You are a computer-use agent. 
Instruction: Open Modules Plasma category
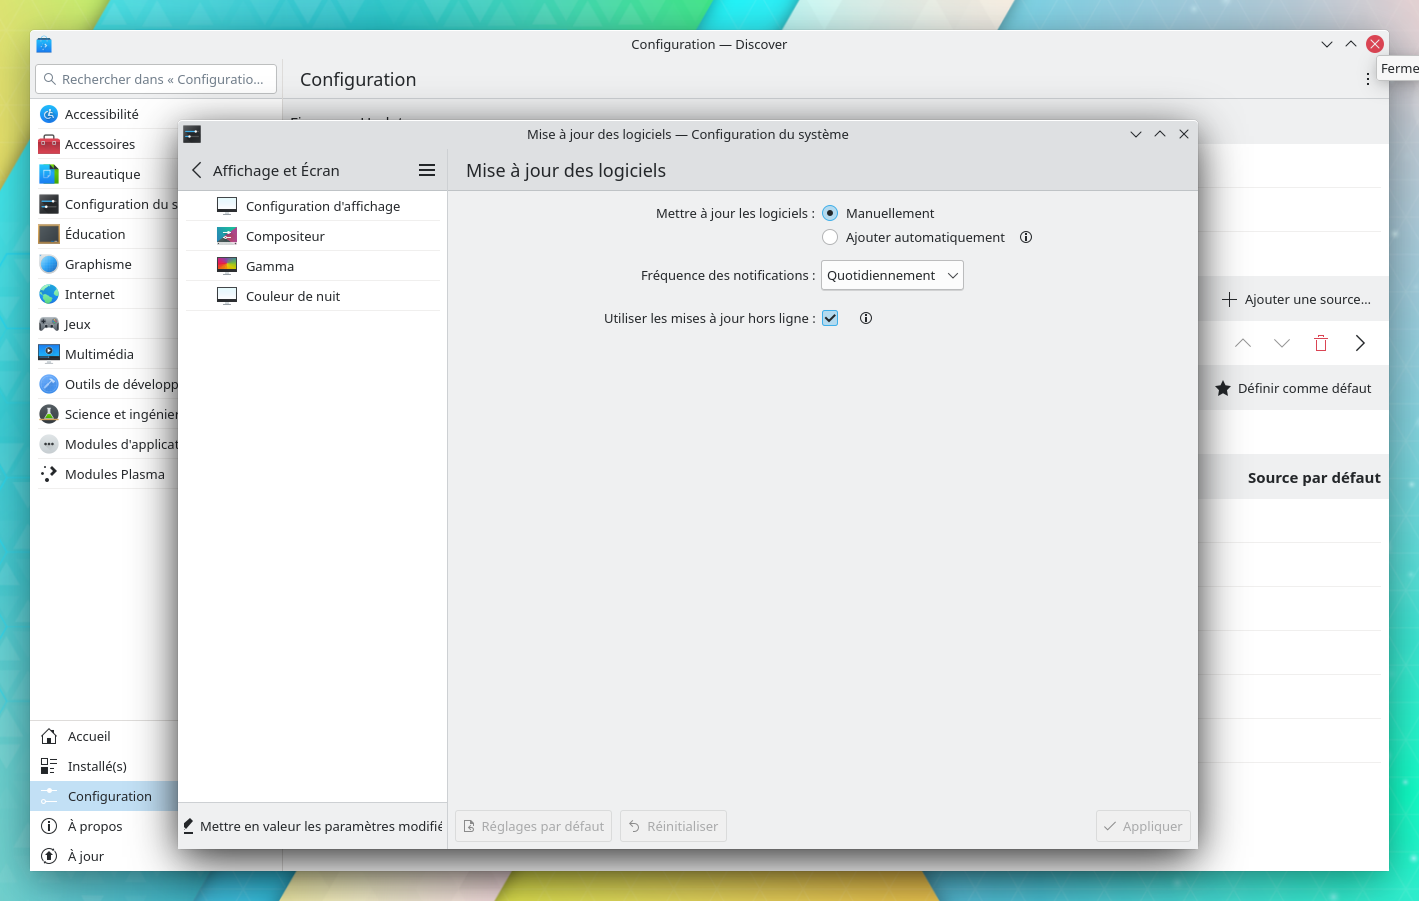pyautogui.click(x=106, y=474)
